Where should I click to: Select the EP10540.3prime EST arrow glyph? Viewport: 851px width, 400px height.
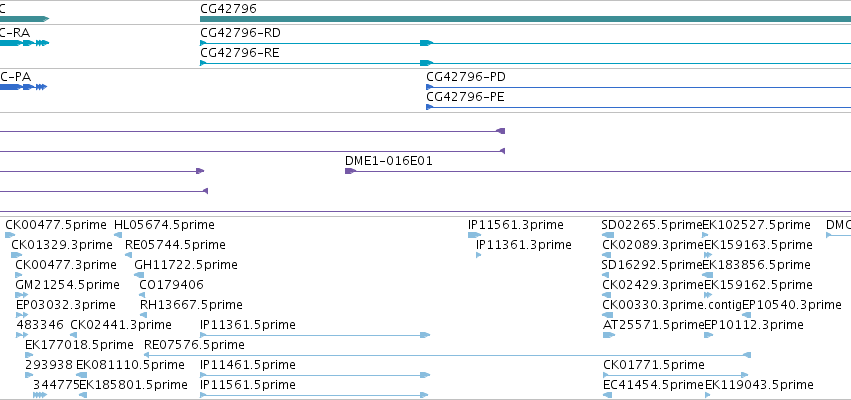(747, 315)
